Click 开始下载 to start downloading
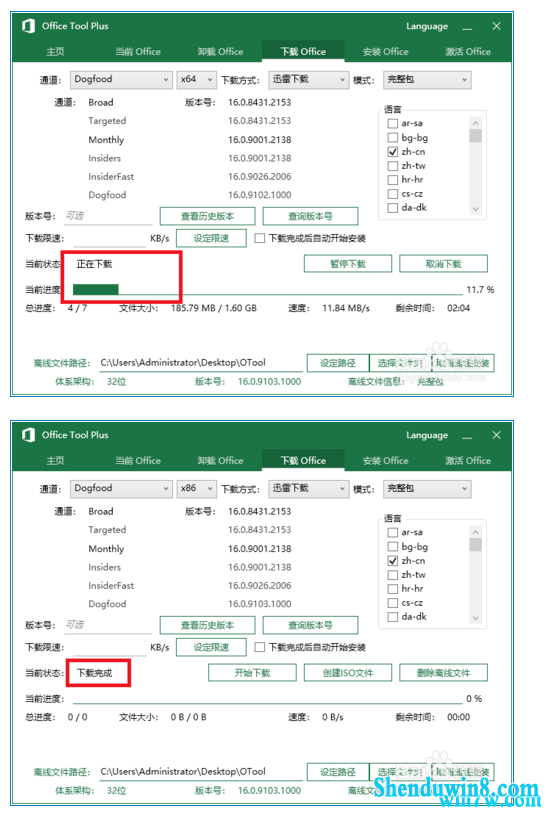This screenshot has height=813, width=549. pos(252,672)
